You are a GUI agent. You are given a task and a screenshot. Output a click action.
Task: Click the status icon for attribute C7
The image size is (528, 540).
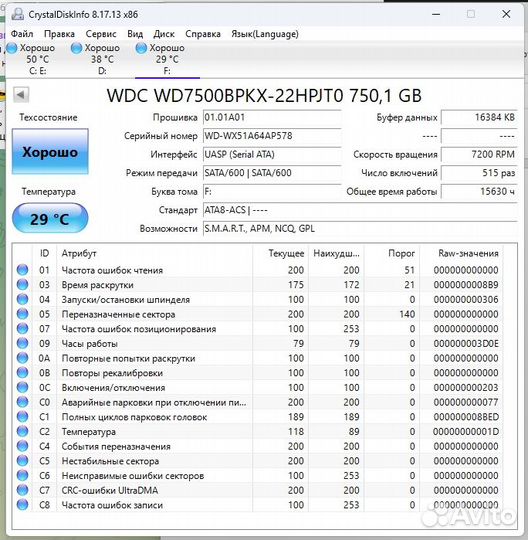(x=22, y=490)
